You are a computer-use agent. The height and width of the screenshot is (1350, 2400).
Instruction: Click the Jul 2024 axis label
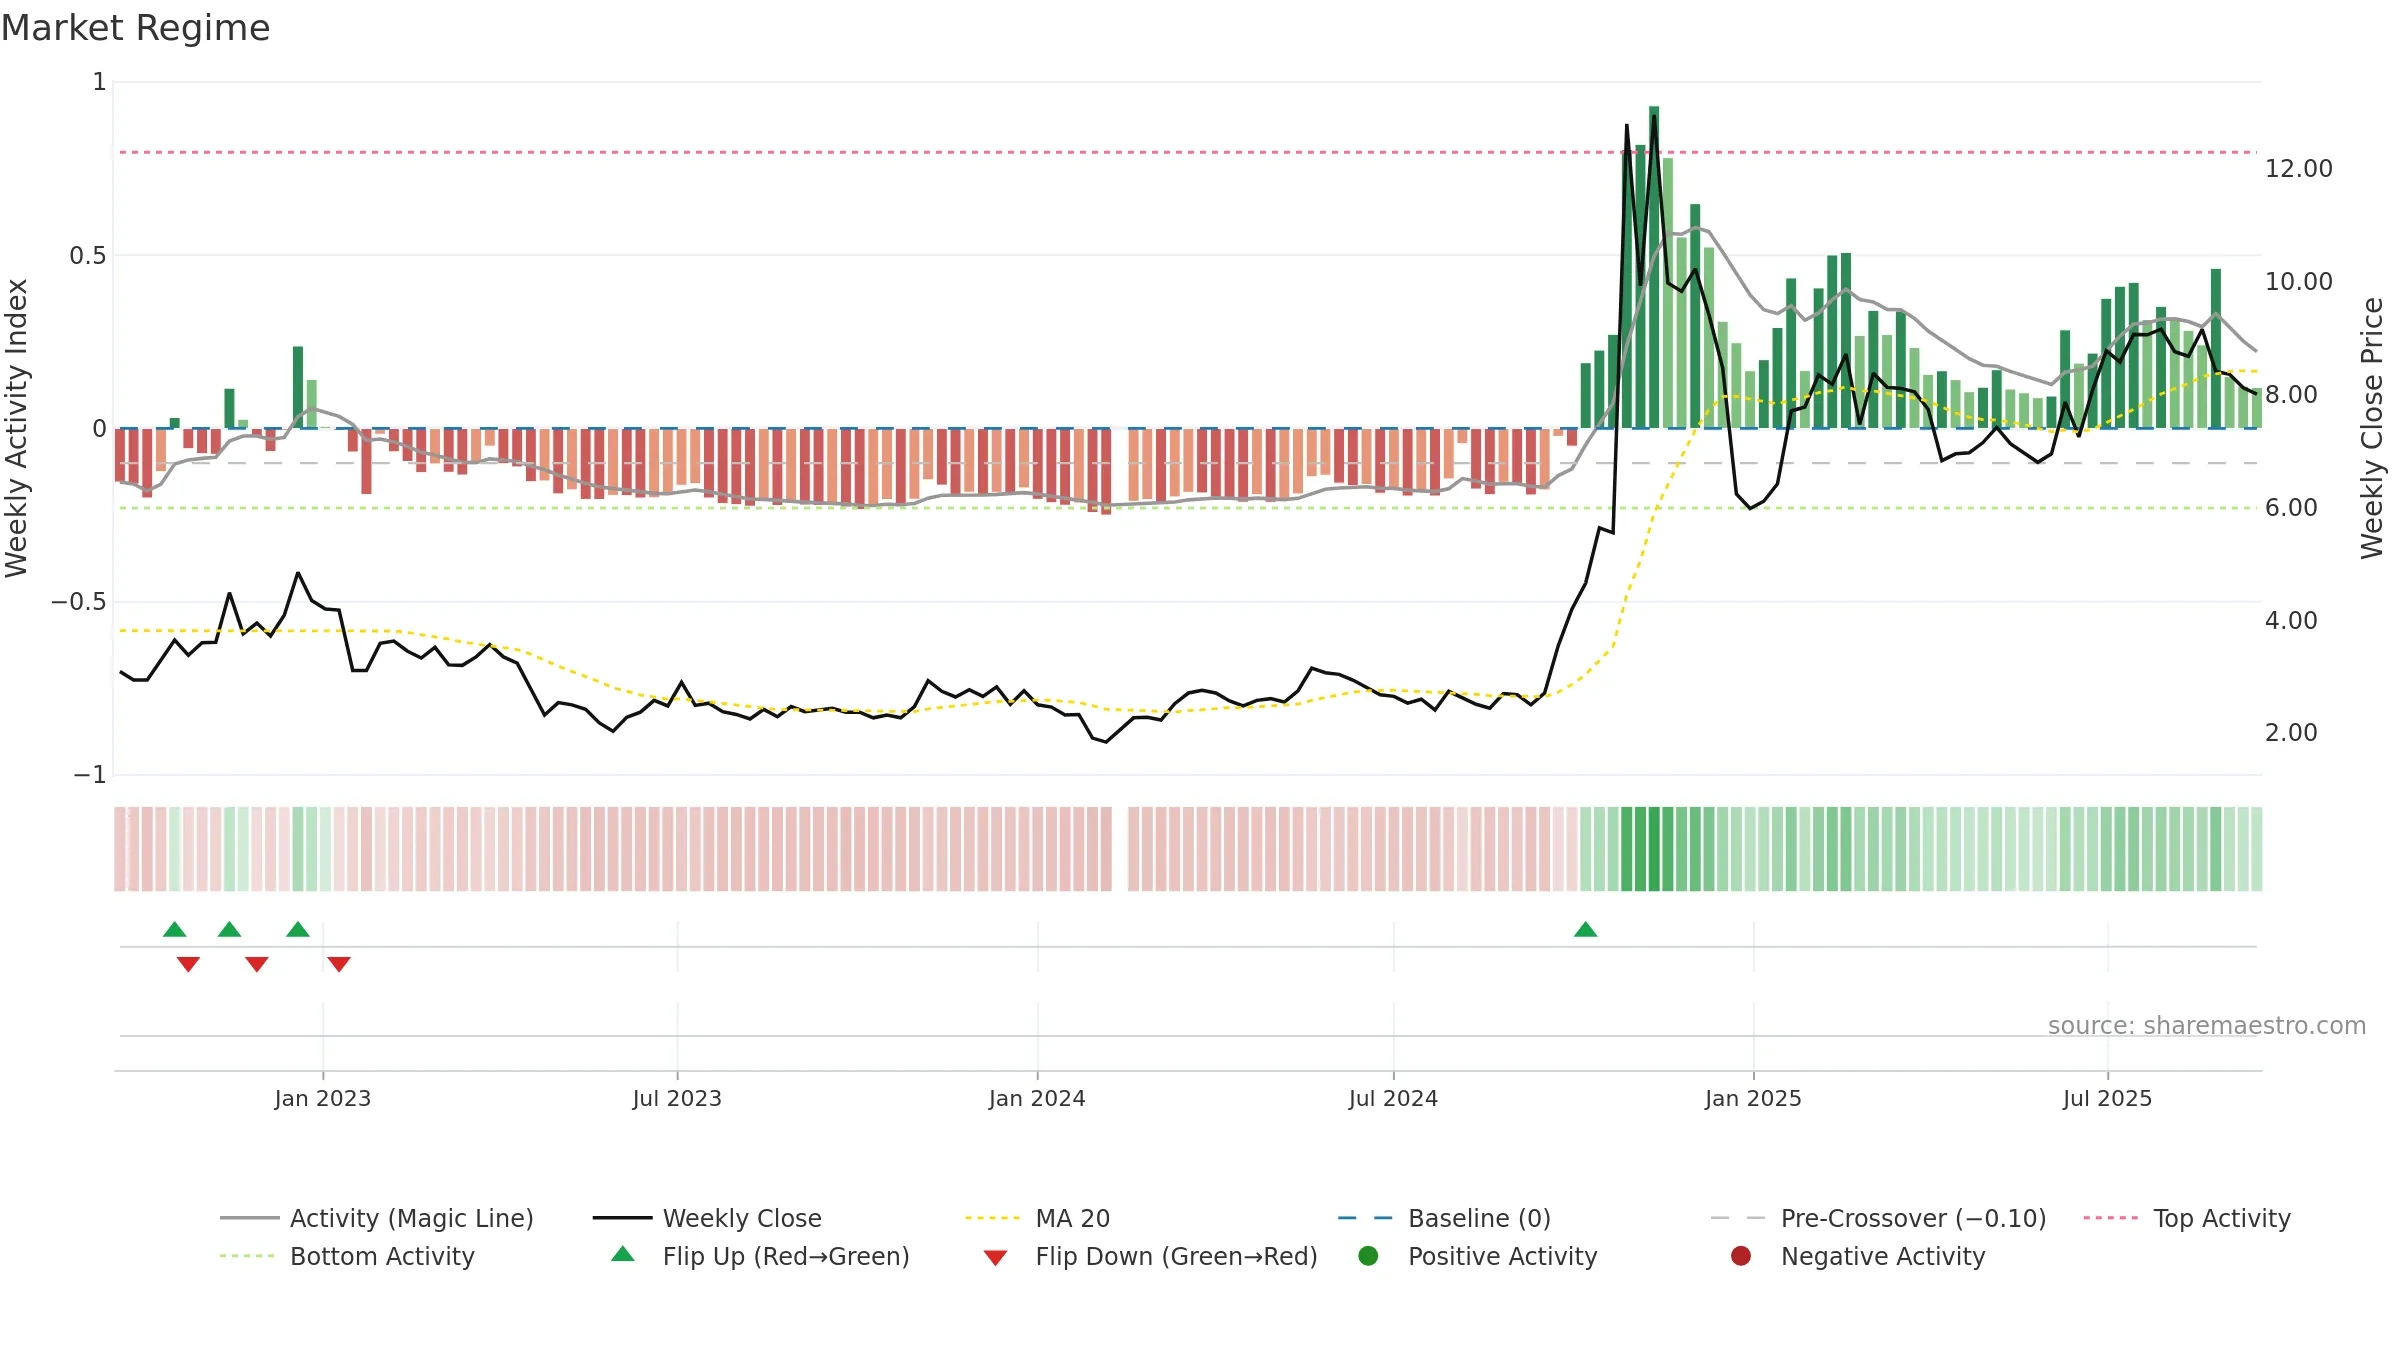(x=1393, y=1099)
